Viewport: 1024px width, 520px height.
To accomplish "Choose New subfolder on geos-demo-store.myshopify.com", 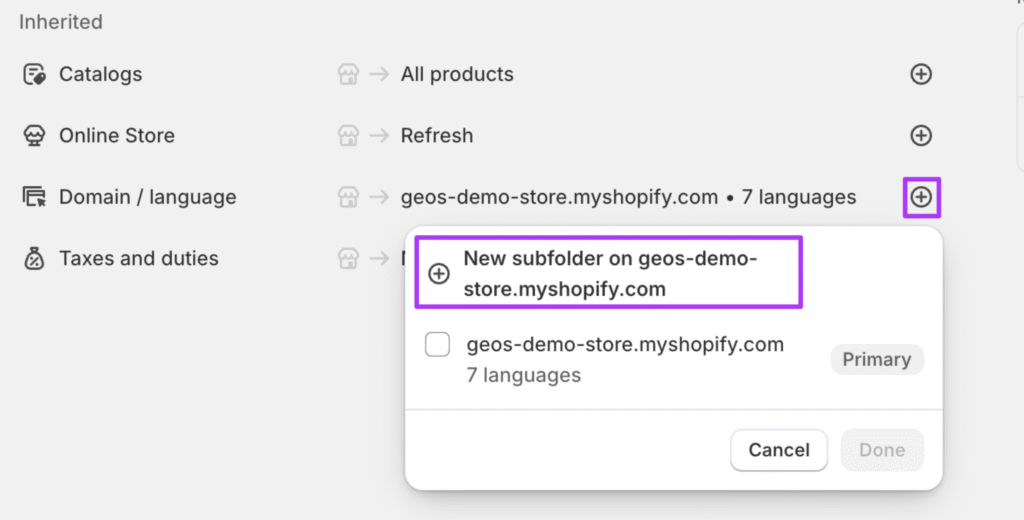I will tap(609, 273).
